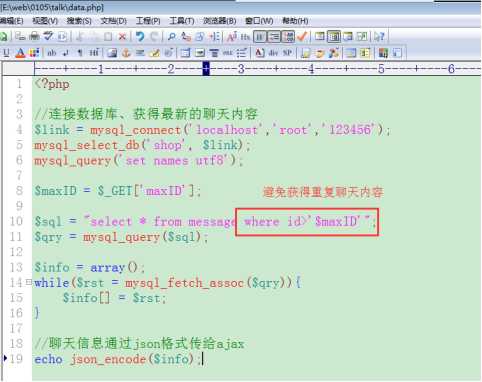482x382 pixels.
Task: Click the line 18 comment ending 'ajax'
Action: (x=139, y=343)
